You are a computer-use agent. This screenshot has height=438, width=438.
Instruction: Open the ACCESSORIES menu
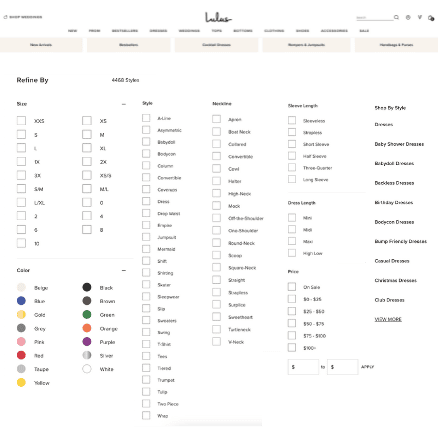click(334, 31)
